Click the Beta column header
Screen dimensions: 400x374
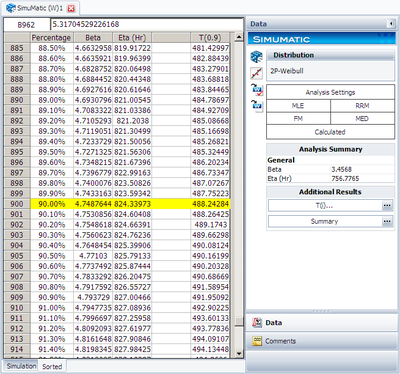click(x=93, y=38)
